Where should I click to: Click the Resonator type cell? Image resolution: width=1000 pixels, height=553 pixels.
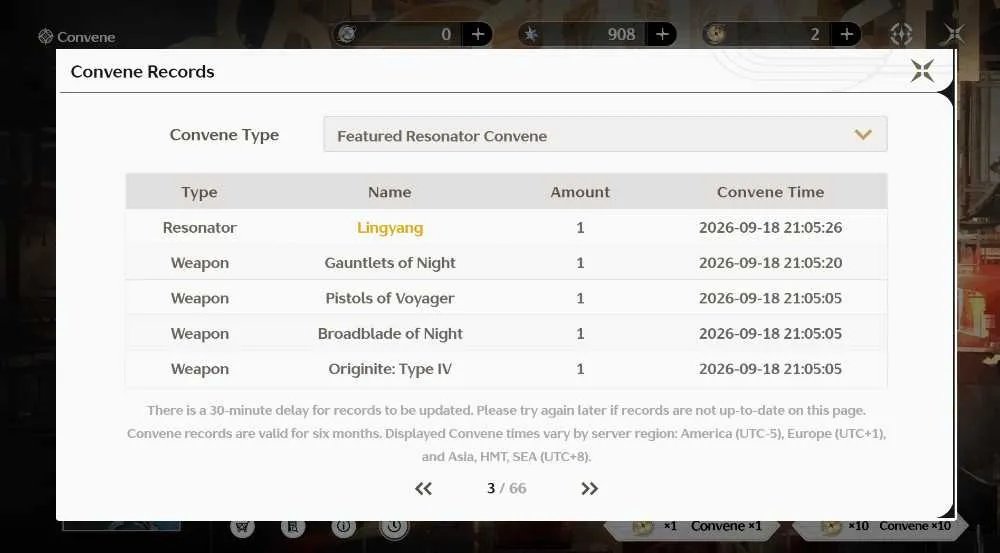[200, 228]
